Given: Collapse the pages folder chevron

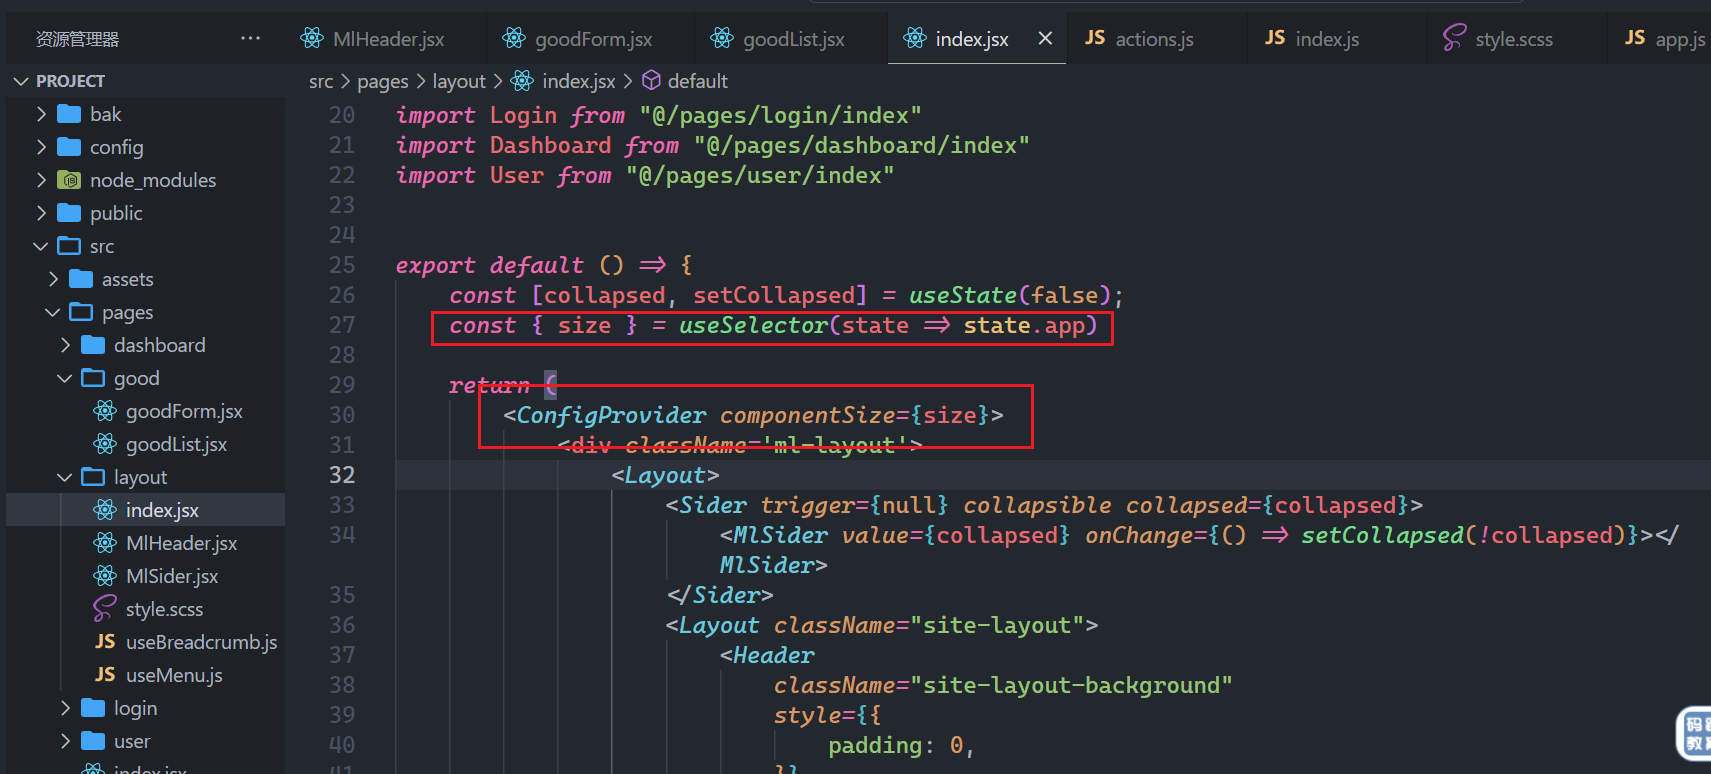Looking at the screenshot, I should [53, 312].
